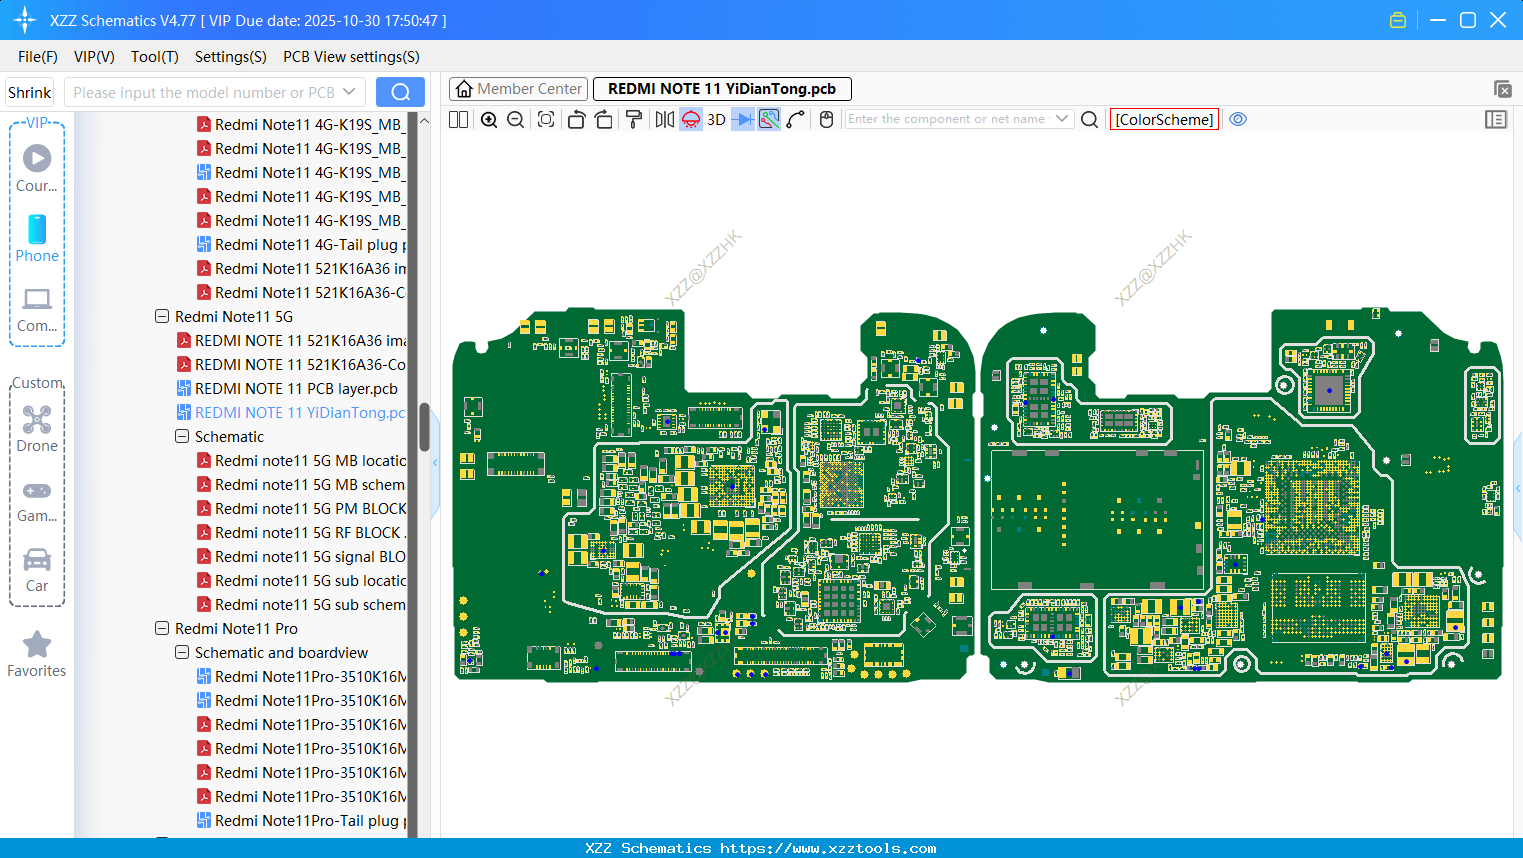Click the zoom out magnifier icon
1523x858 pixels.
[516, 120]
